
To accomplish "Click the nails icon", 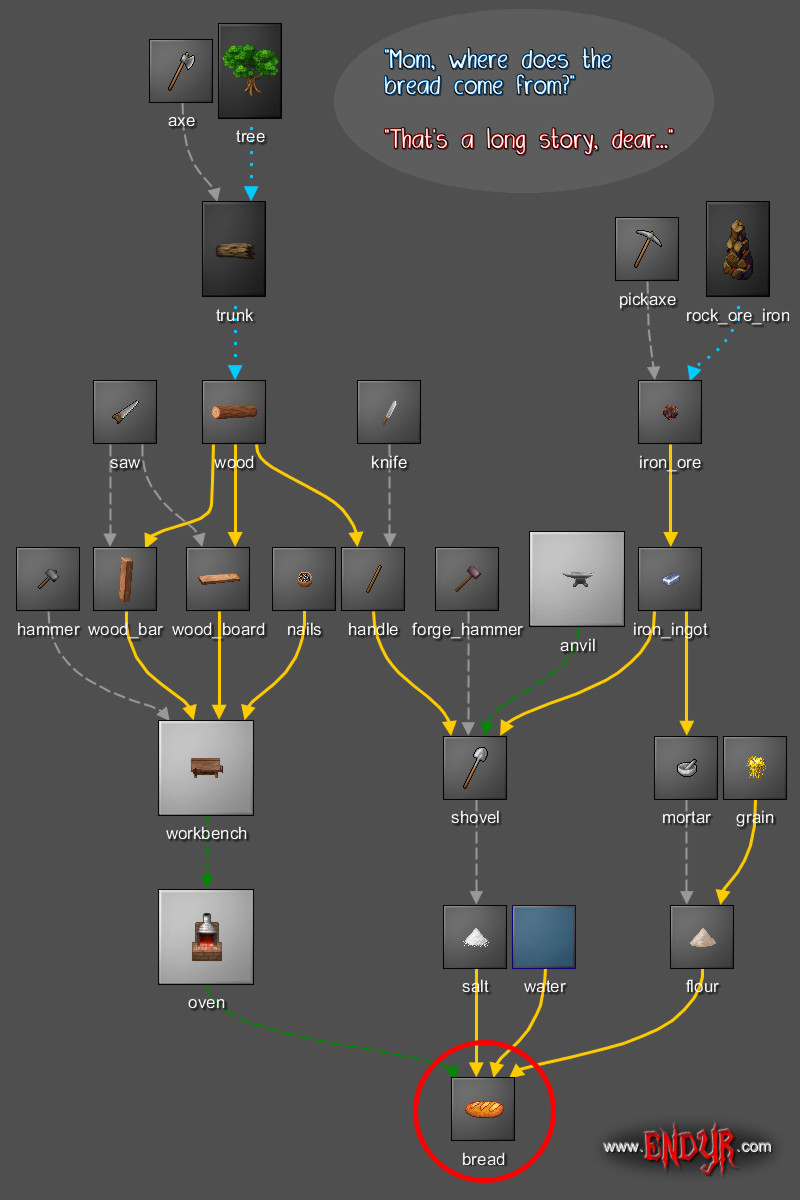I will [x=304, y=579].
